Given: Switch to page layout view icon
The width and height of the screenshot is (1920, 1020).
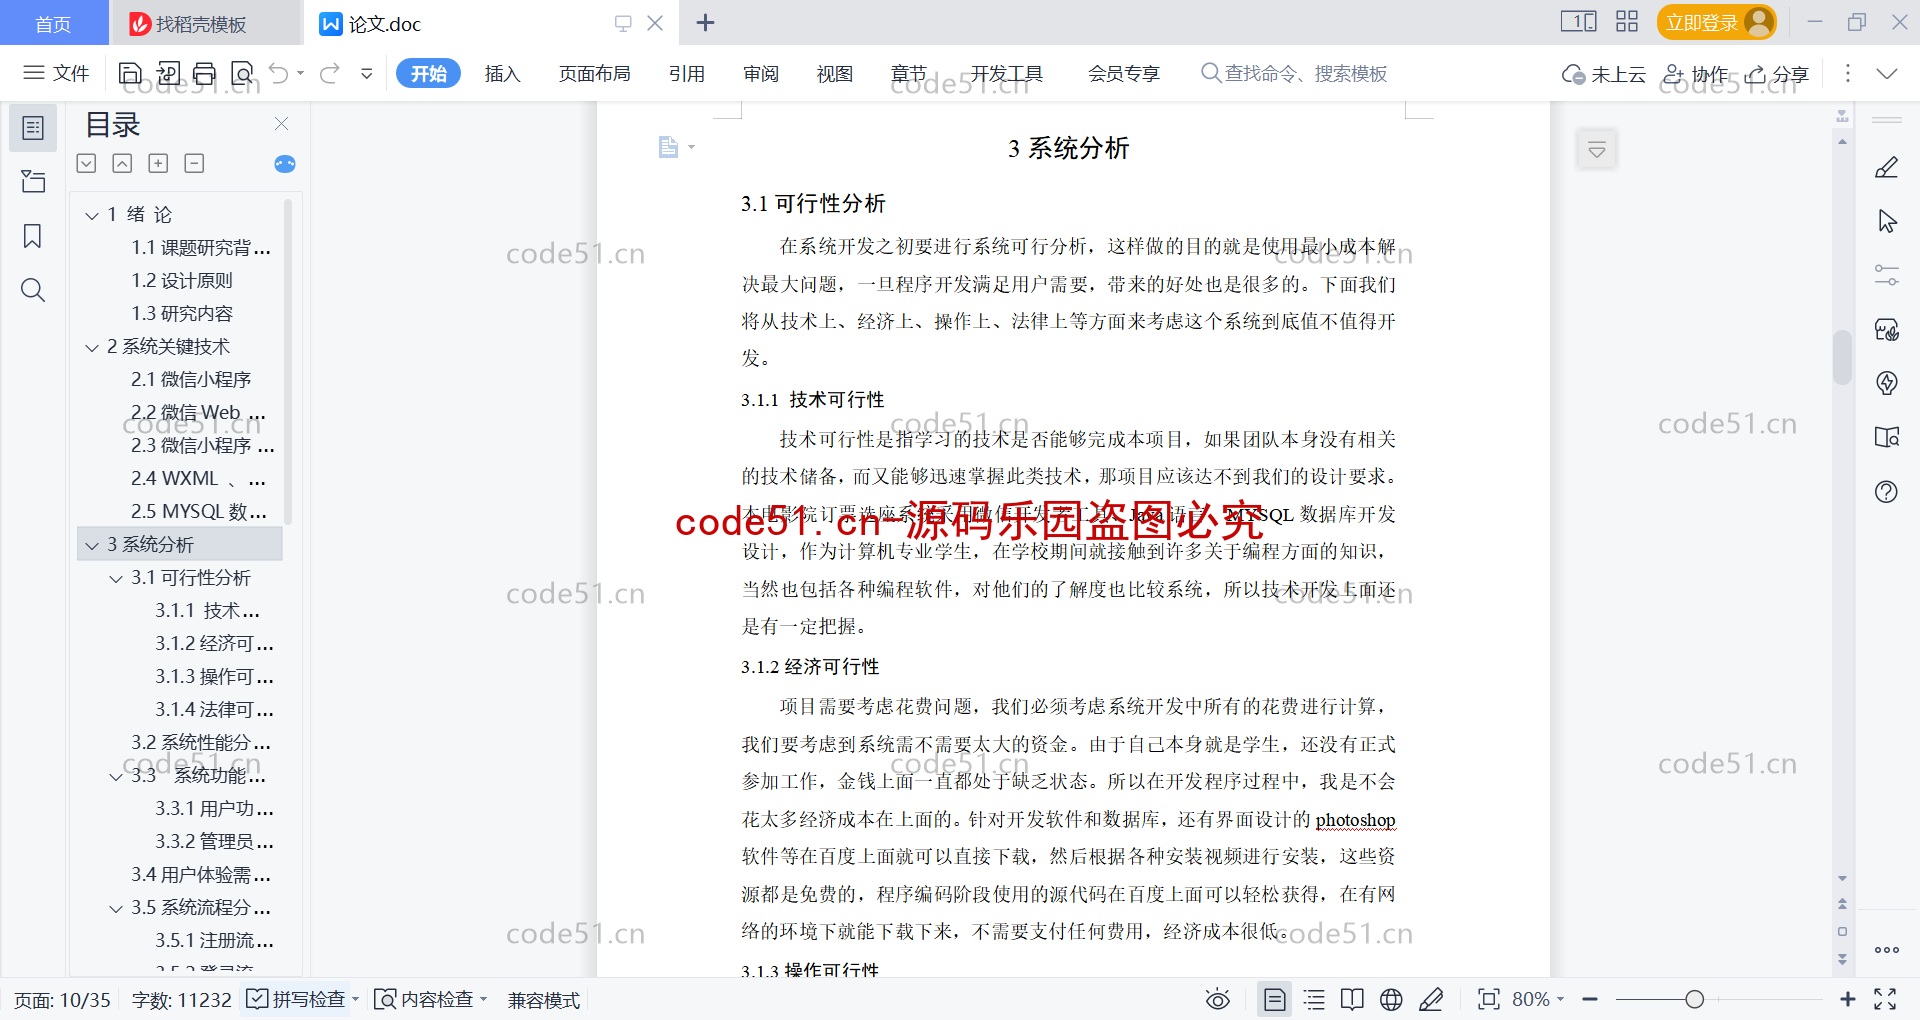Looking at the screenshot, I should (x=1274, y=999).
